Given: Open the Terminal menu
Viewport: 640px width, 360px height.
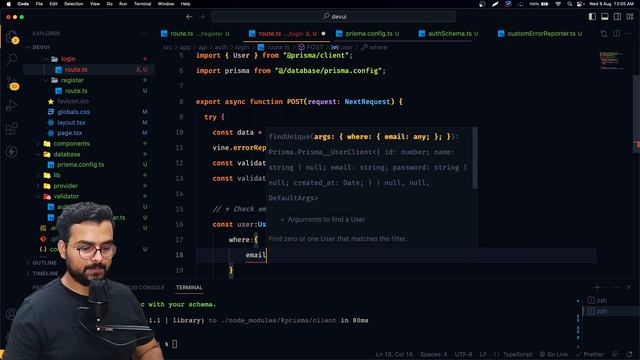Looking at the screenshot, I should coord(142,4).
